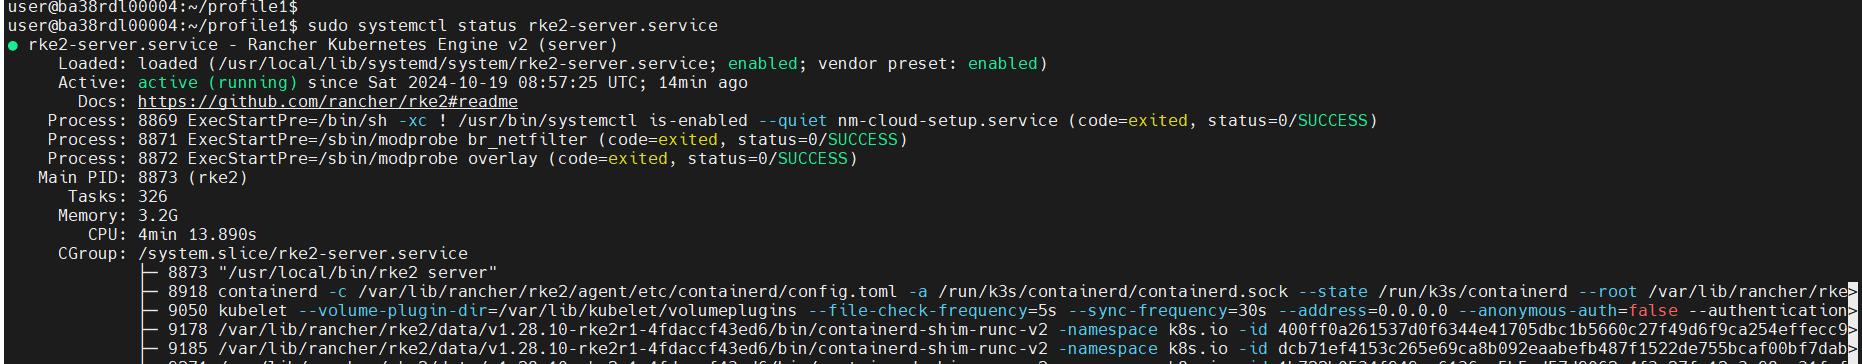Click the truncation marker after PID 9178 line
This screenshot has height=364, width=1862.
tap(1853, 330)
